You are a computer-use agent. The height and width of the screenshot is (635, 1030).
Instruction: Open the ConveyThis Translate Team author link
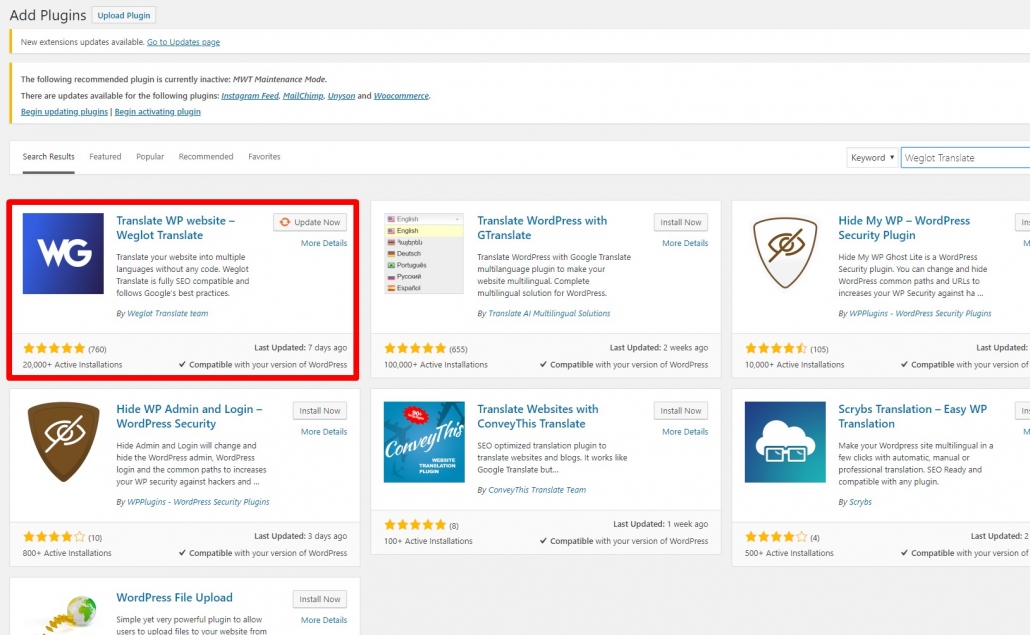(537, 490)
